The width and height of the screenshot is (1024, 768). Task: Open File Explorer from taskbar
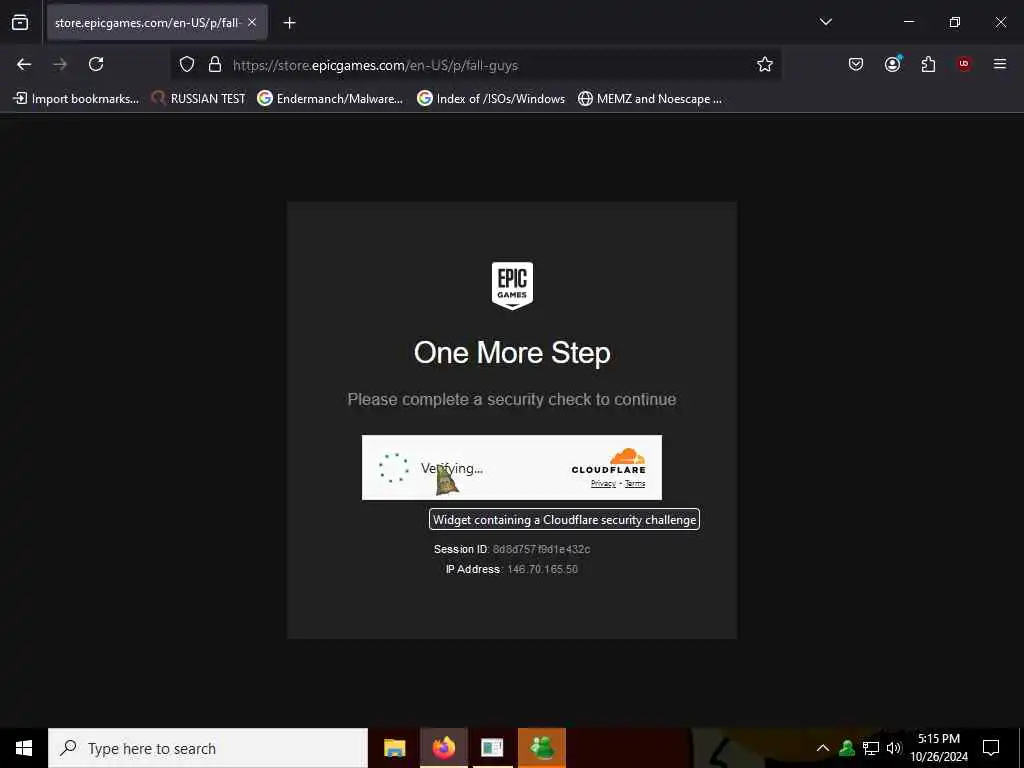(x=394, y=748)
